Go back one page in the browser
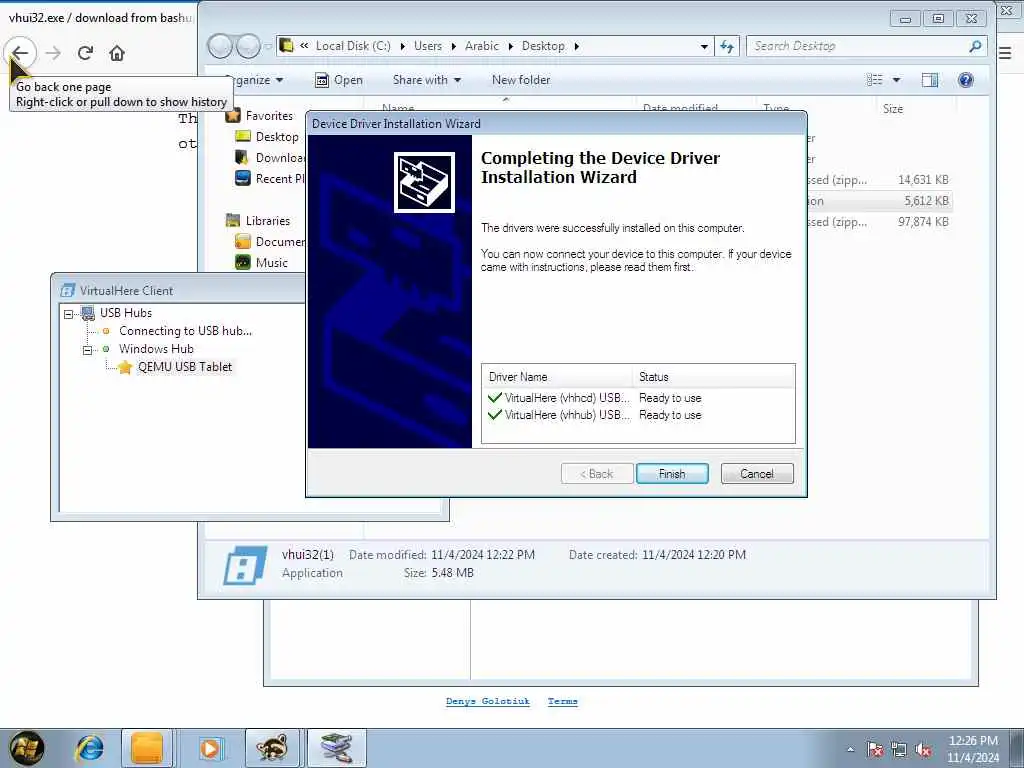The width and height of the screenshot is (1024, 768). pos(20,53)
